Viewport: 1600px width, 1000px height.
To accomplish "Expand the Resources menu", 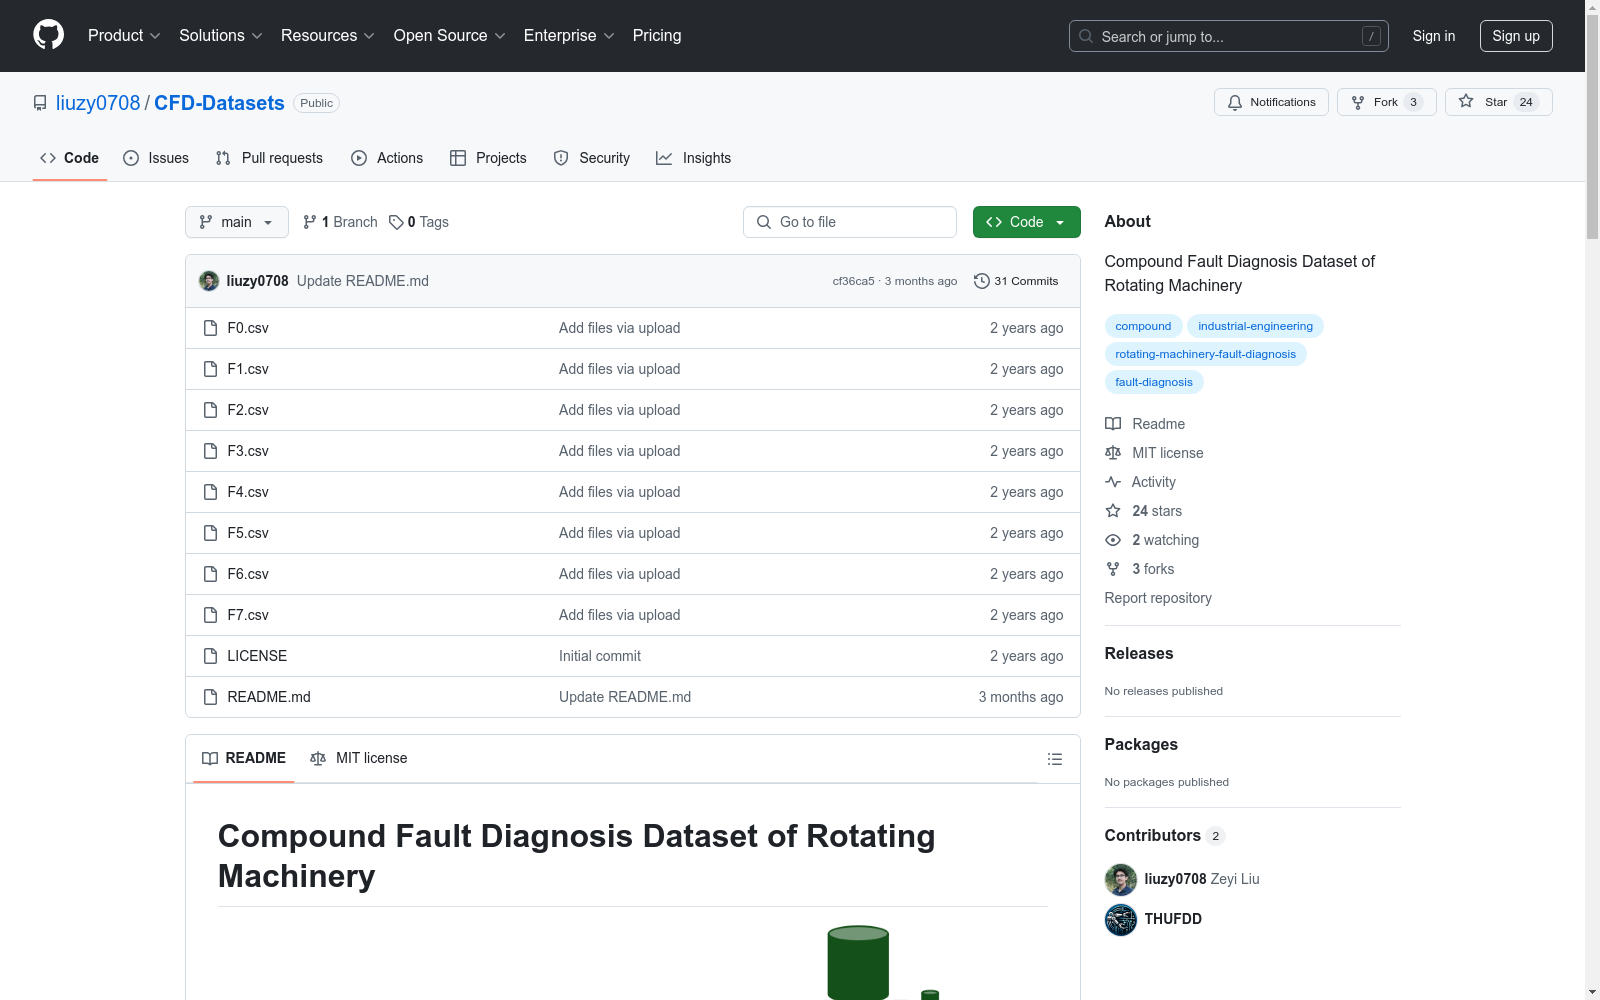I will pyautogui.click(x=328, y=35).
